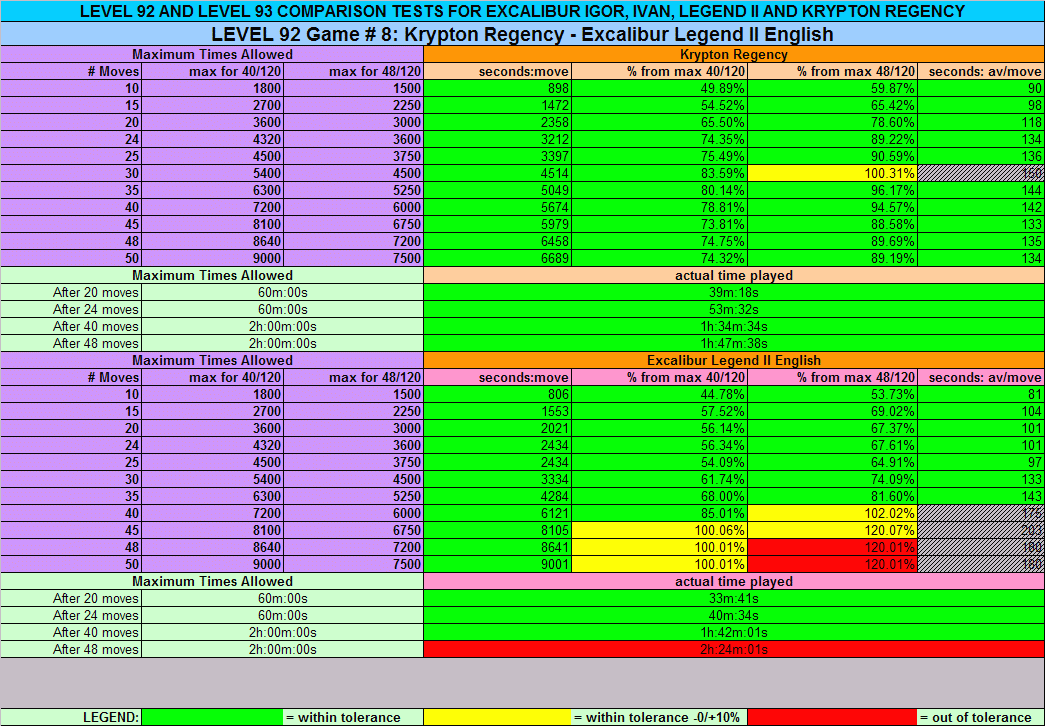The image size is (1045, 726).
Task: Select the percentage cell 59.87%
Action: point(832,89)
